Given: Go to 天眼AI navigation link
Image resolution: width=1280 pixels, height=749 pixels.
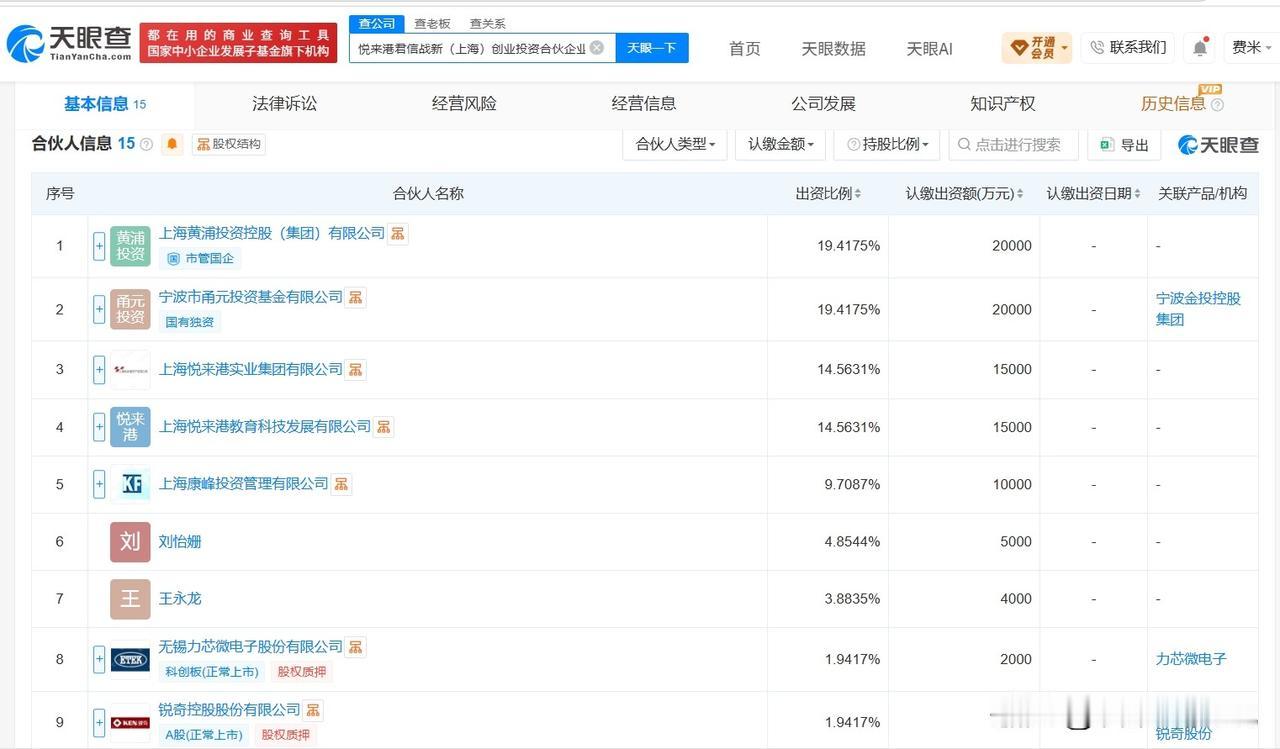Looking at the screenshot, I should pyautogui.click(x=929, y=48).
